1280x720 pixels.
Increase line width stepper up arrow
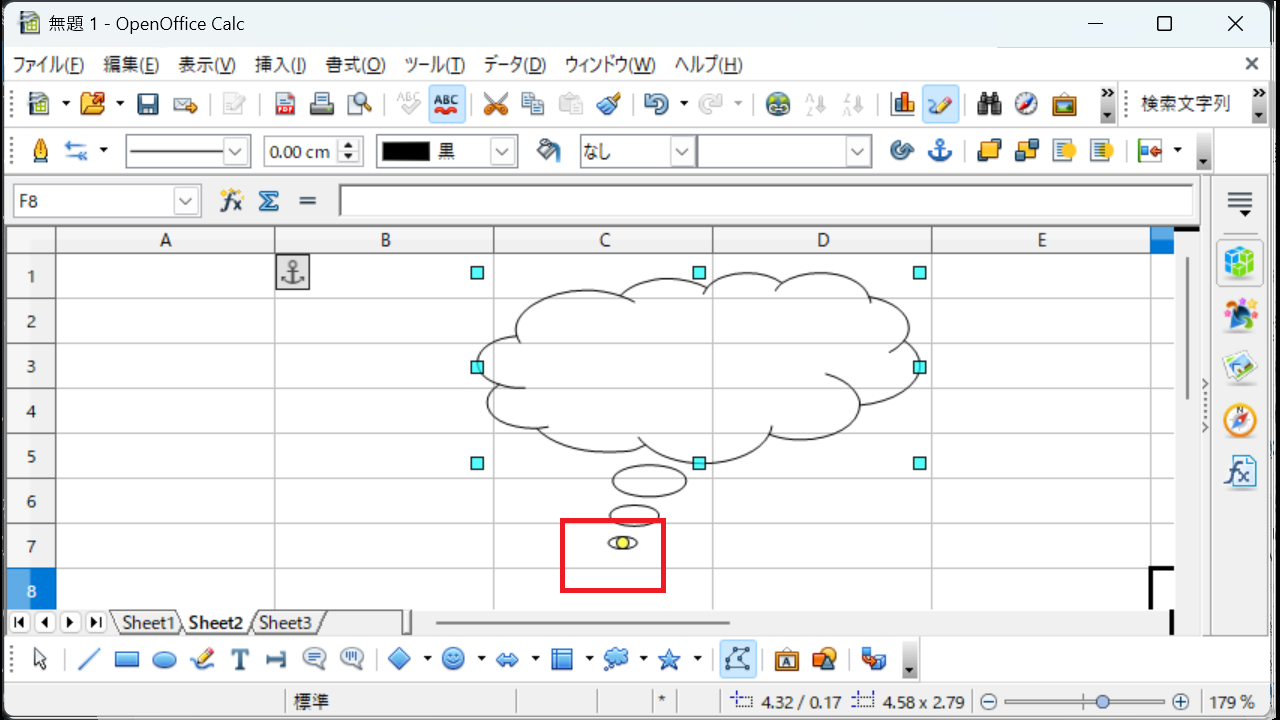point(348,145)
